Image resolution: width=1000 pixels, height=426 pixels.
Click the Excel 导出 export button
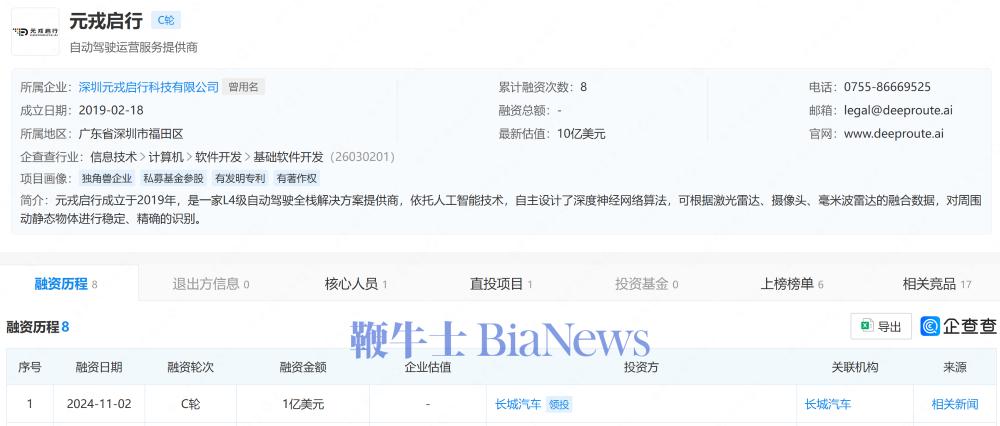pyautogui.click(x=880, y=326)
